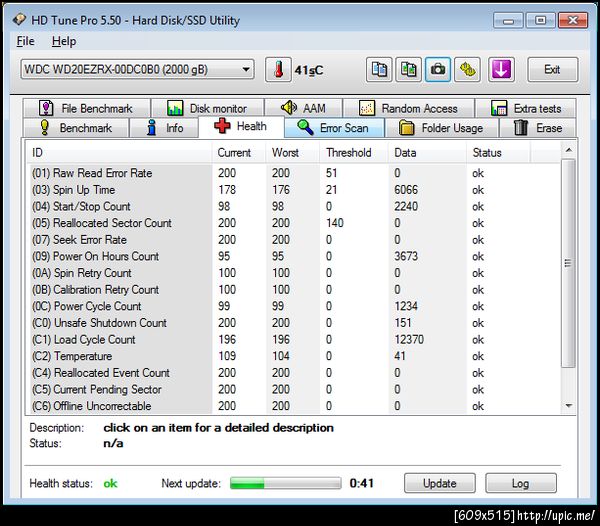600x526 pixels.
Task: Click the Next update progress bar
Action: point(285,483)
